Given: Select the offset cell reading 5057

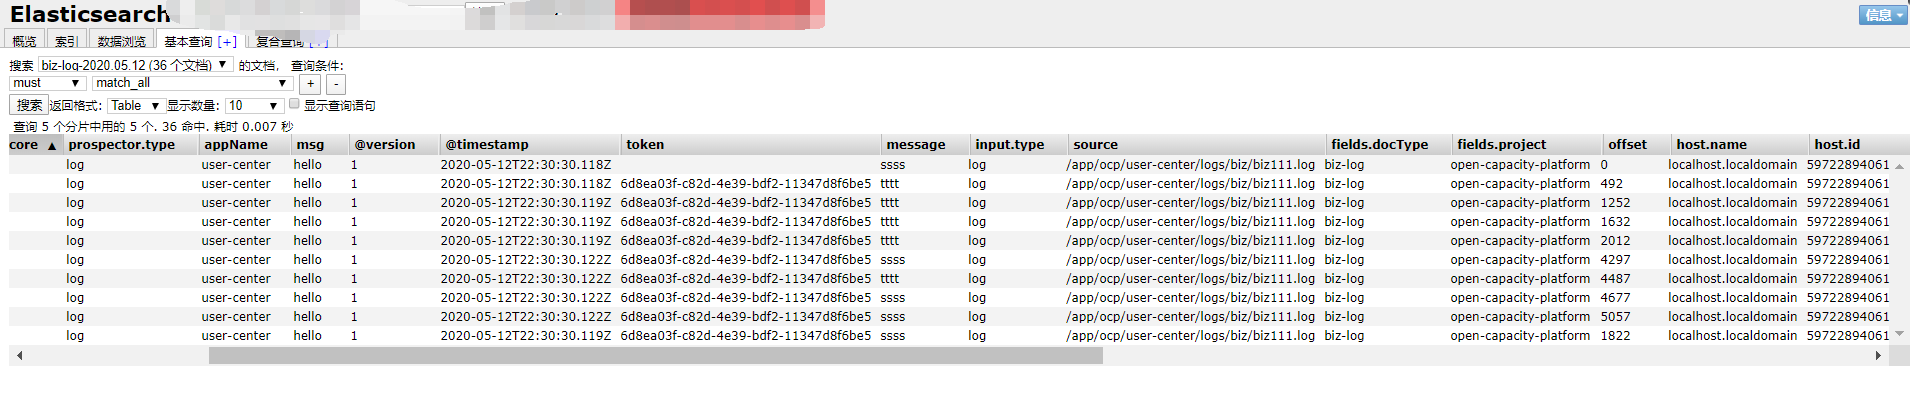Looking at the screenshot, I should click(1615, 317).
